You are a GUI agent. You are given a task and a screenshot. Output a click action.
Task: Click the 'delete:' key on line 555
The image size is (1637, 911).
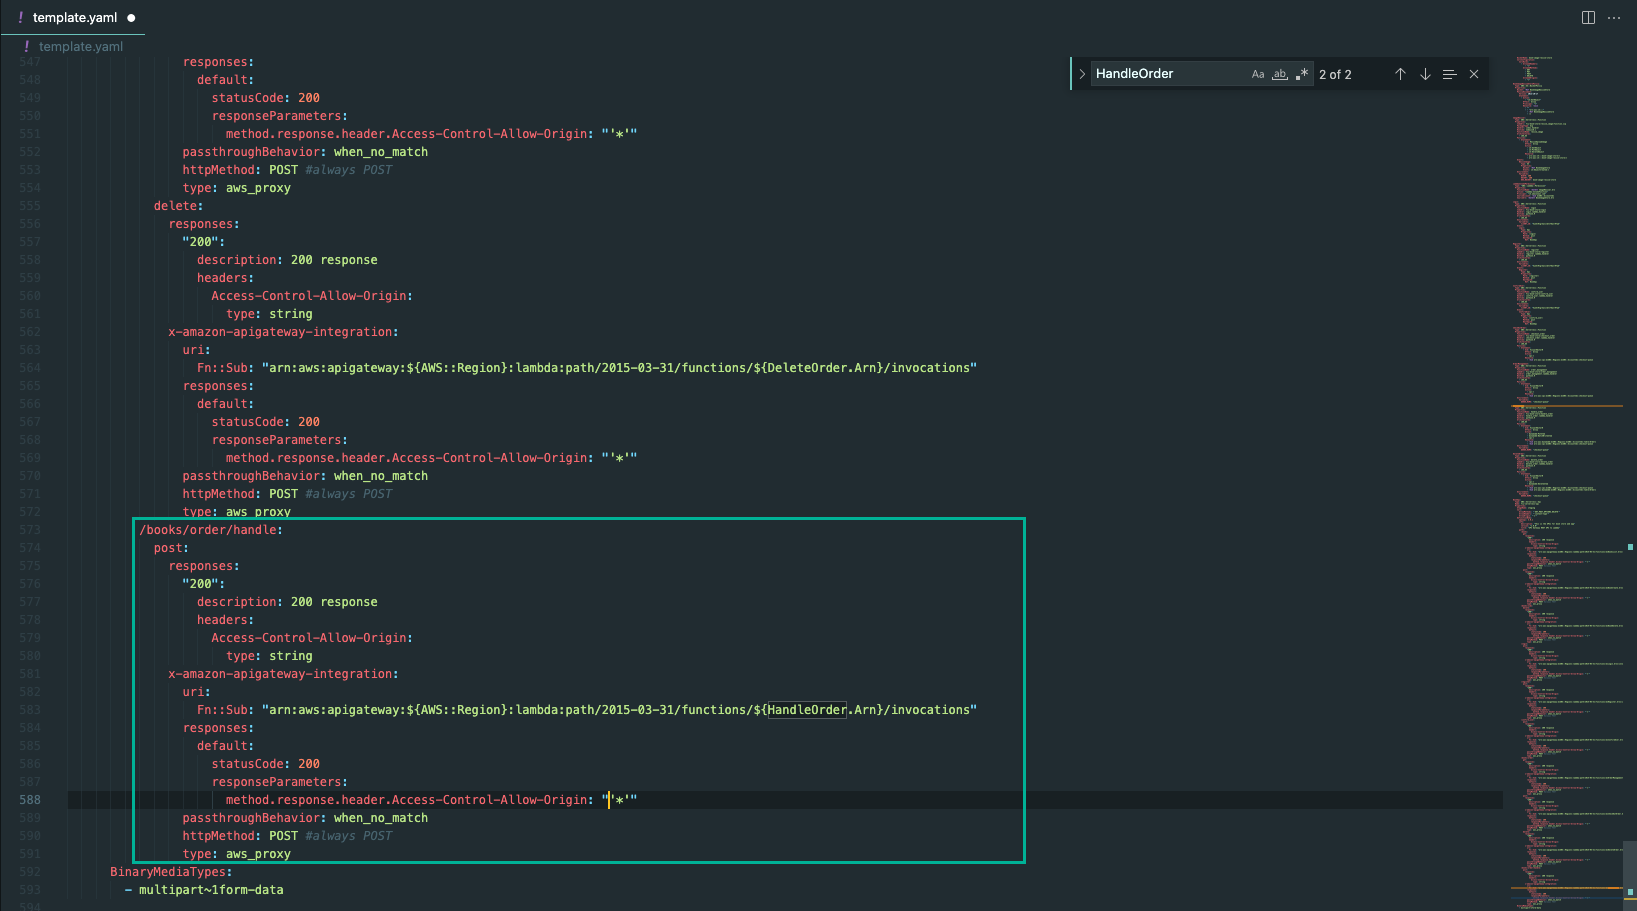(178, 206)
